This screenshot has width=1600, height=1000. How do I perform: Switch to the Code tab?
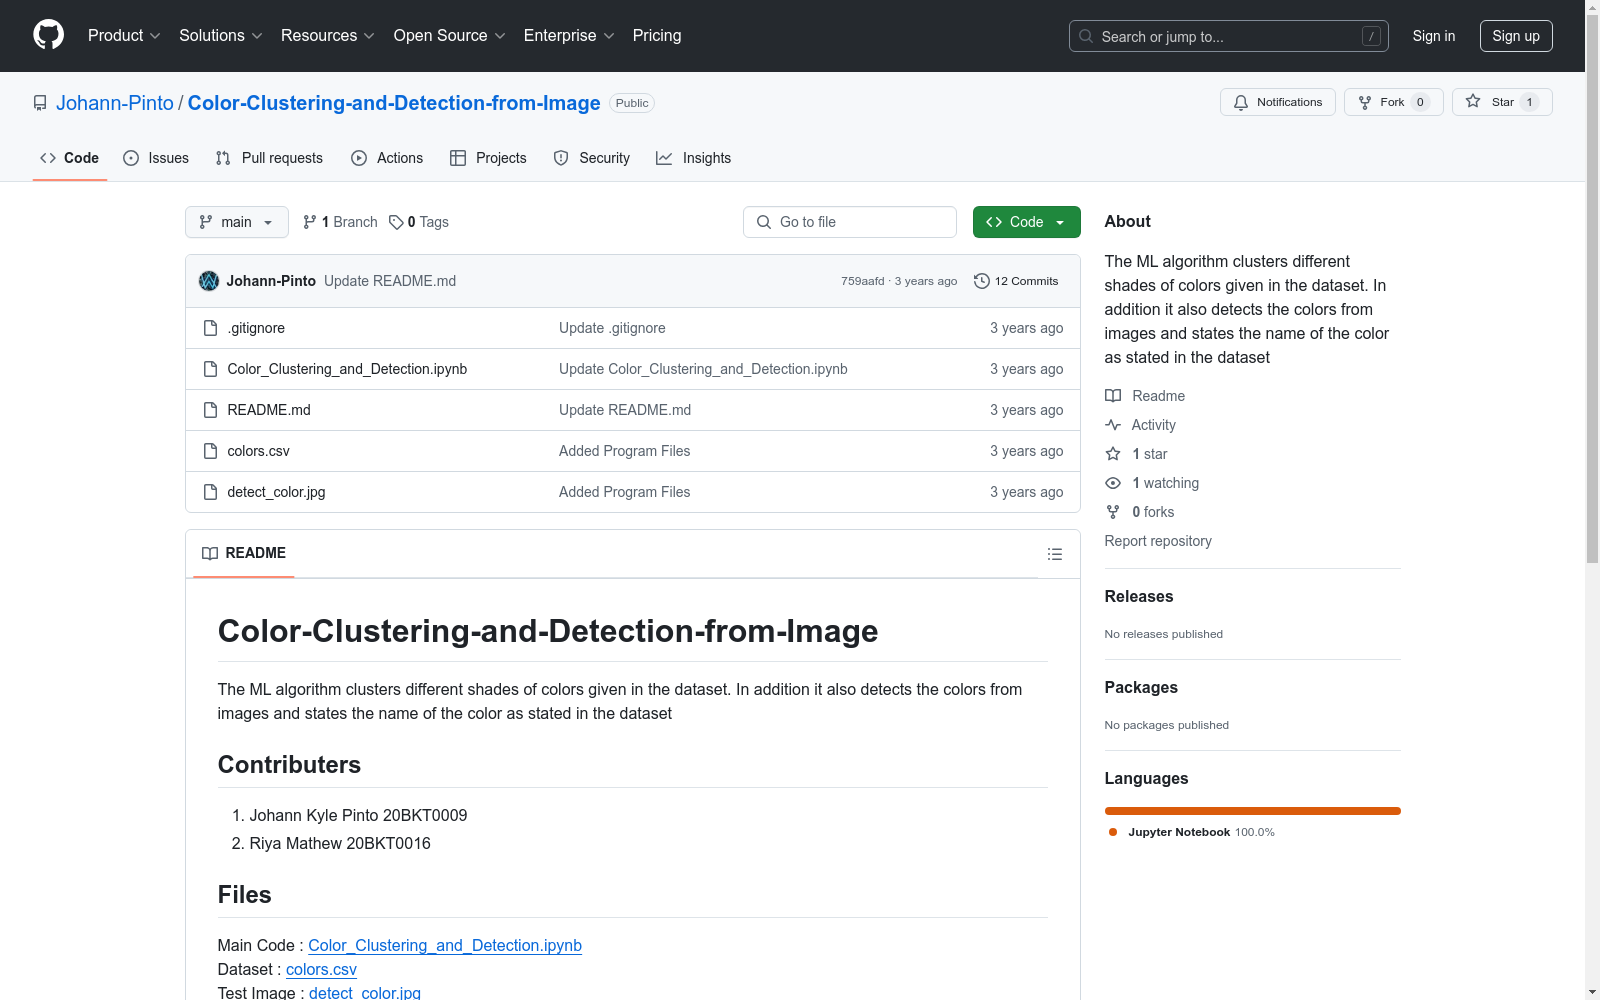(x=69, y=158)
